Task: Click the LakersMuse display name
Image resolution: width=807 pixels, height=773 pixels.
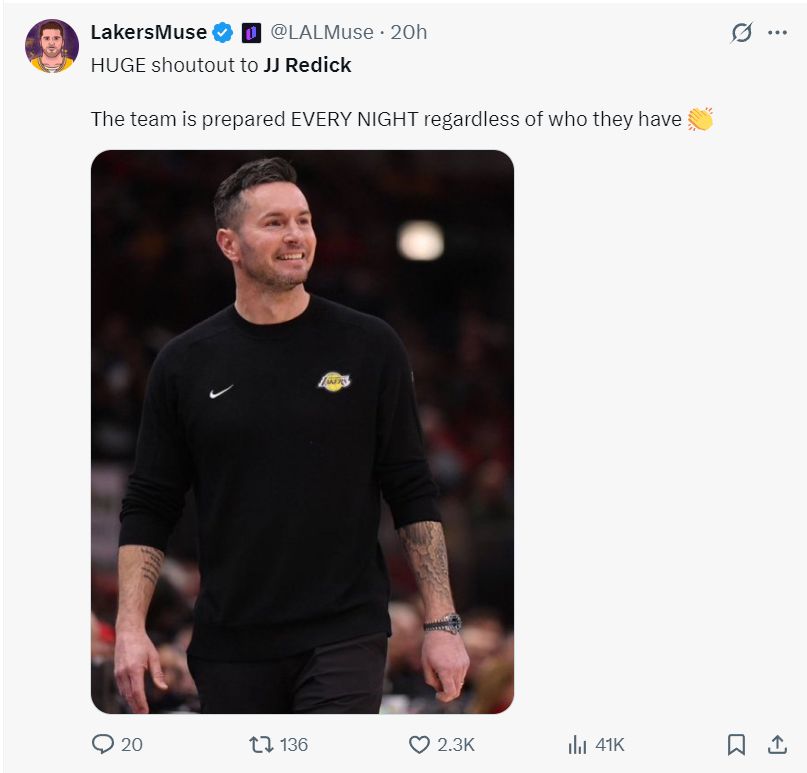Action: point(148,32)
